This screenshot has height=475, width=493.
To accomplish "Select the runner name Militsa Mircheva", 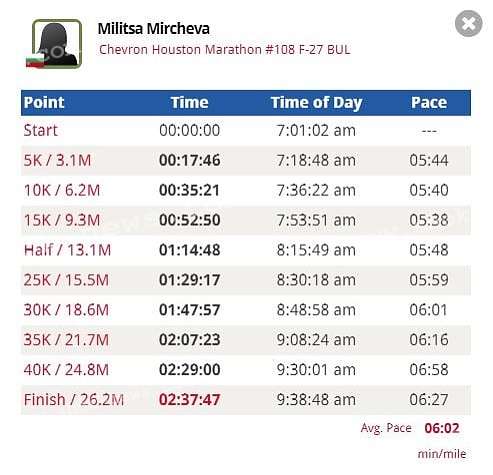I will click(154, 29).
